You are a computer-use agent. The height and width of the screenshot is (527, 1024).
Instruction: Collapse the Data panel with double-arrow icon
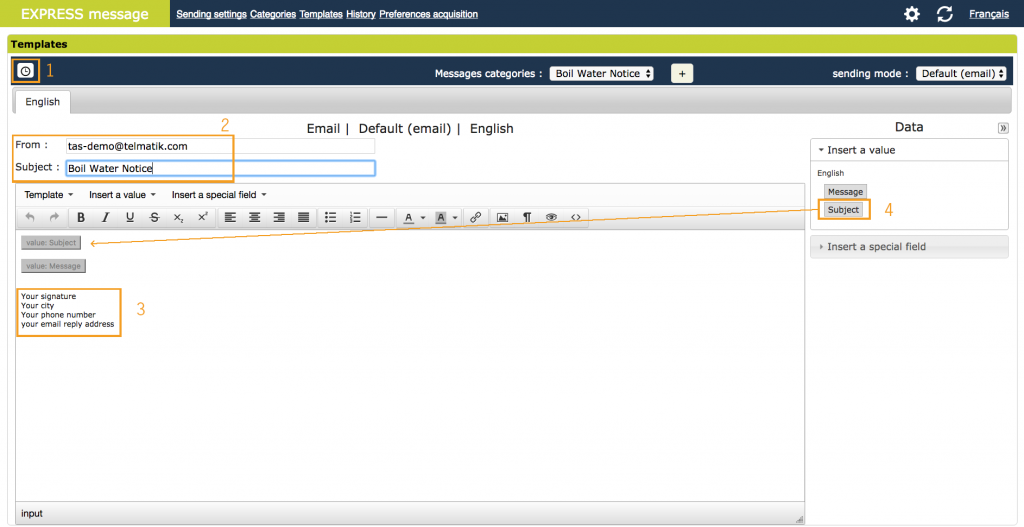click(1003, 129)
